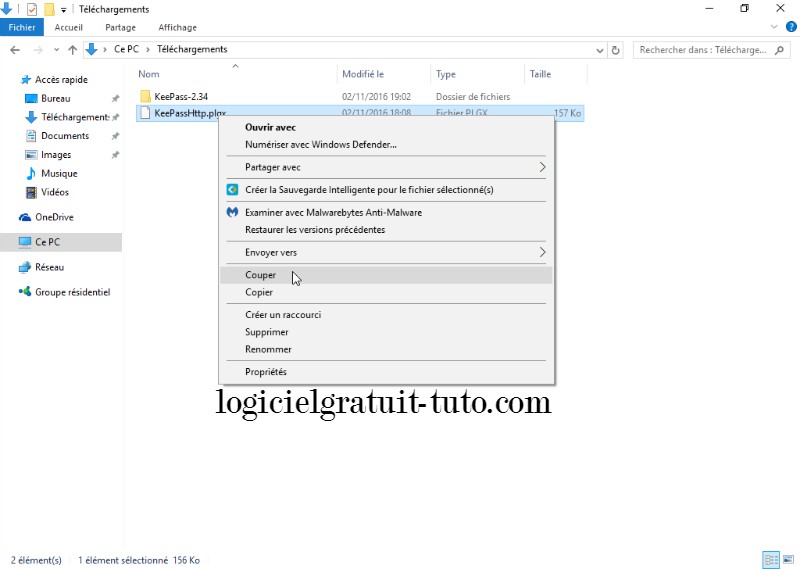Screen dimensions: 800x569
Task: Open Téléchargements in the navigation pane
Action: click(75, 117)
